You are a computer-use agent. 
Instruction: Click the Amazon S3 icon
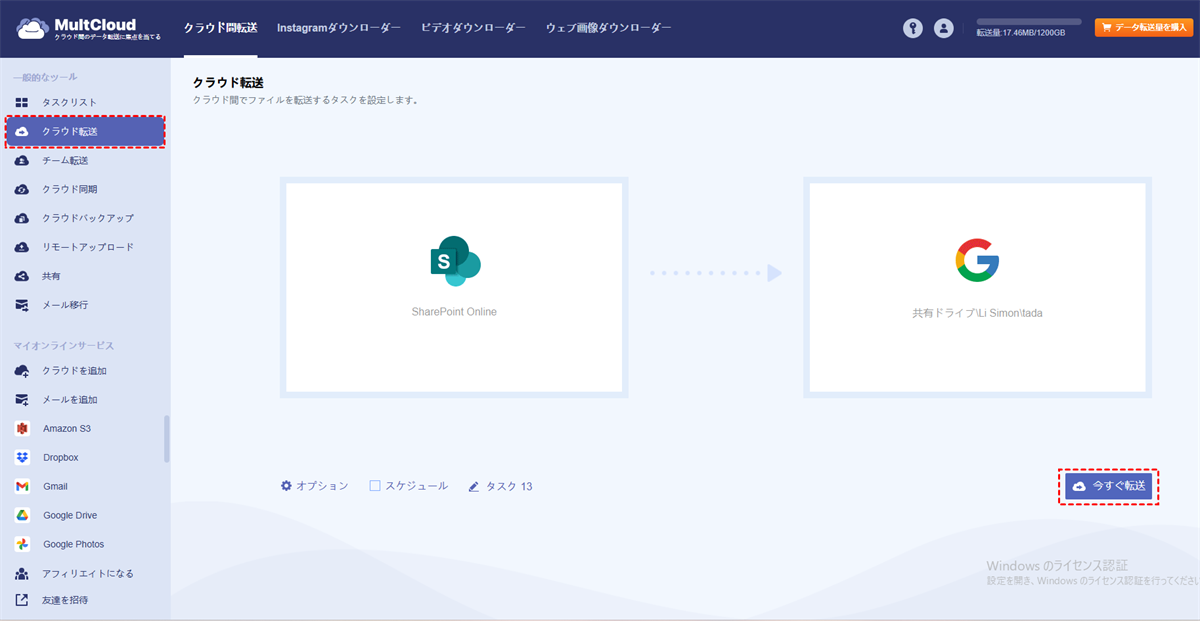point(22,429)
